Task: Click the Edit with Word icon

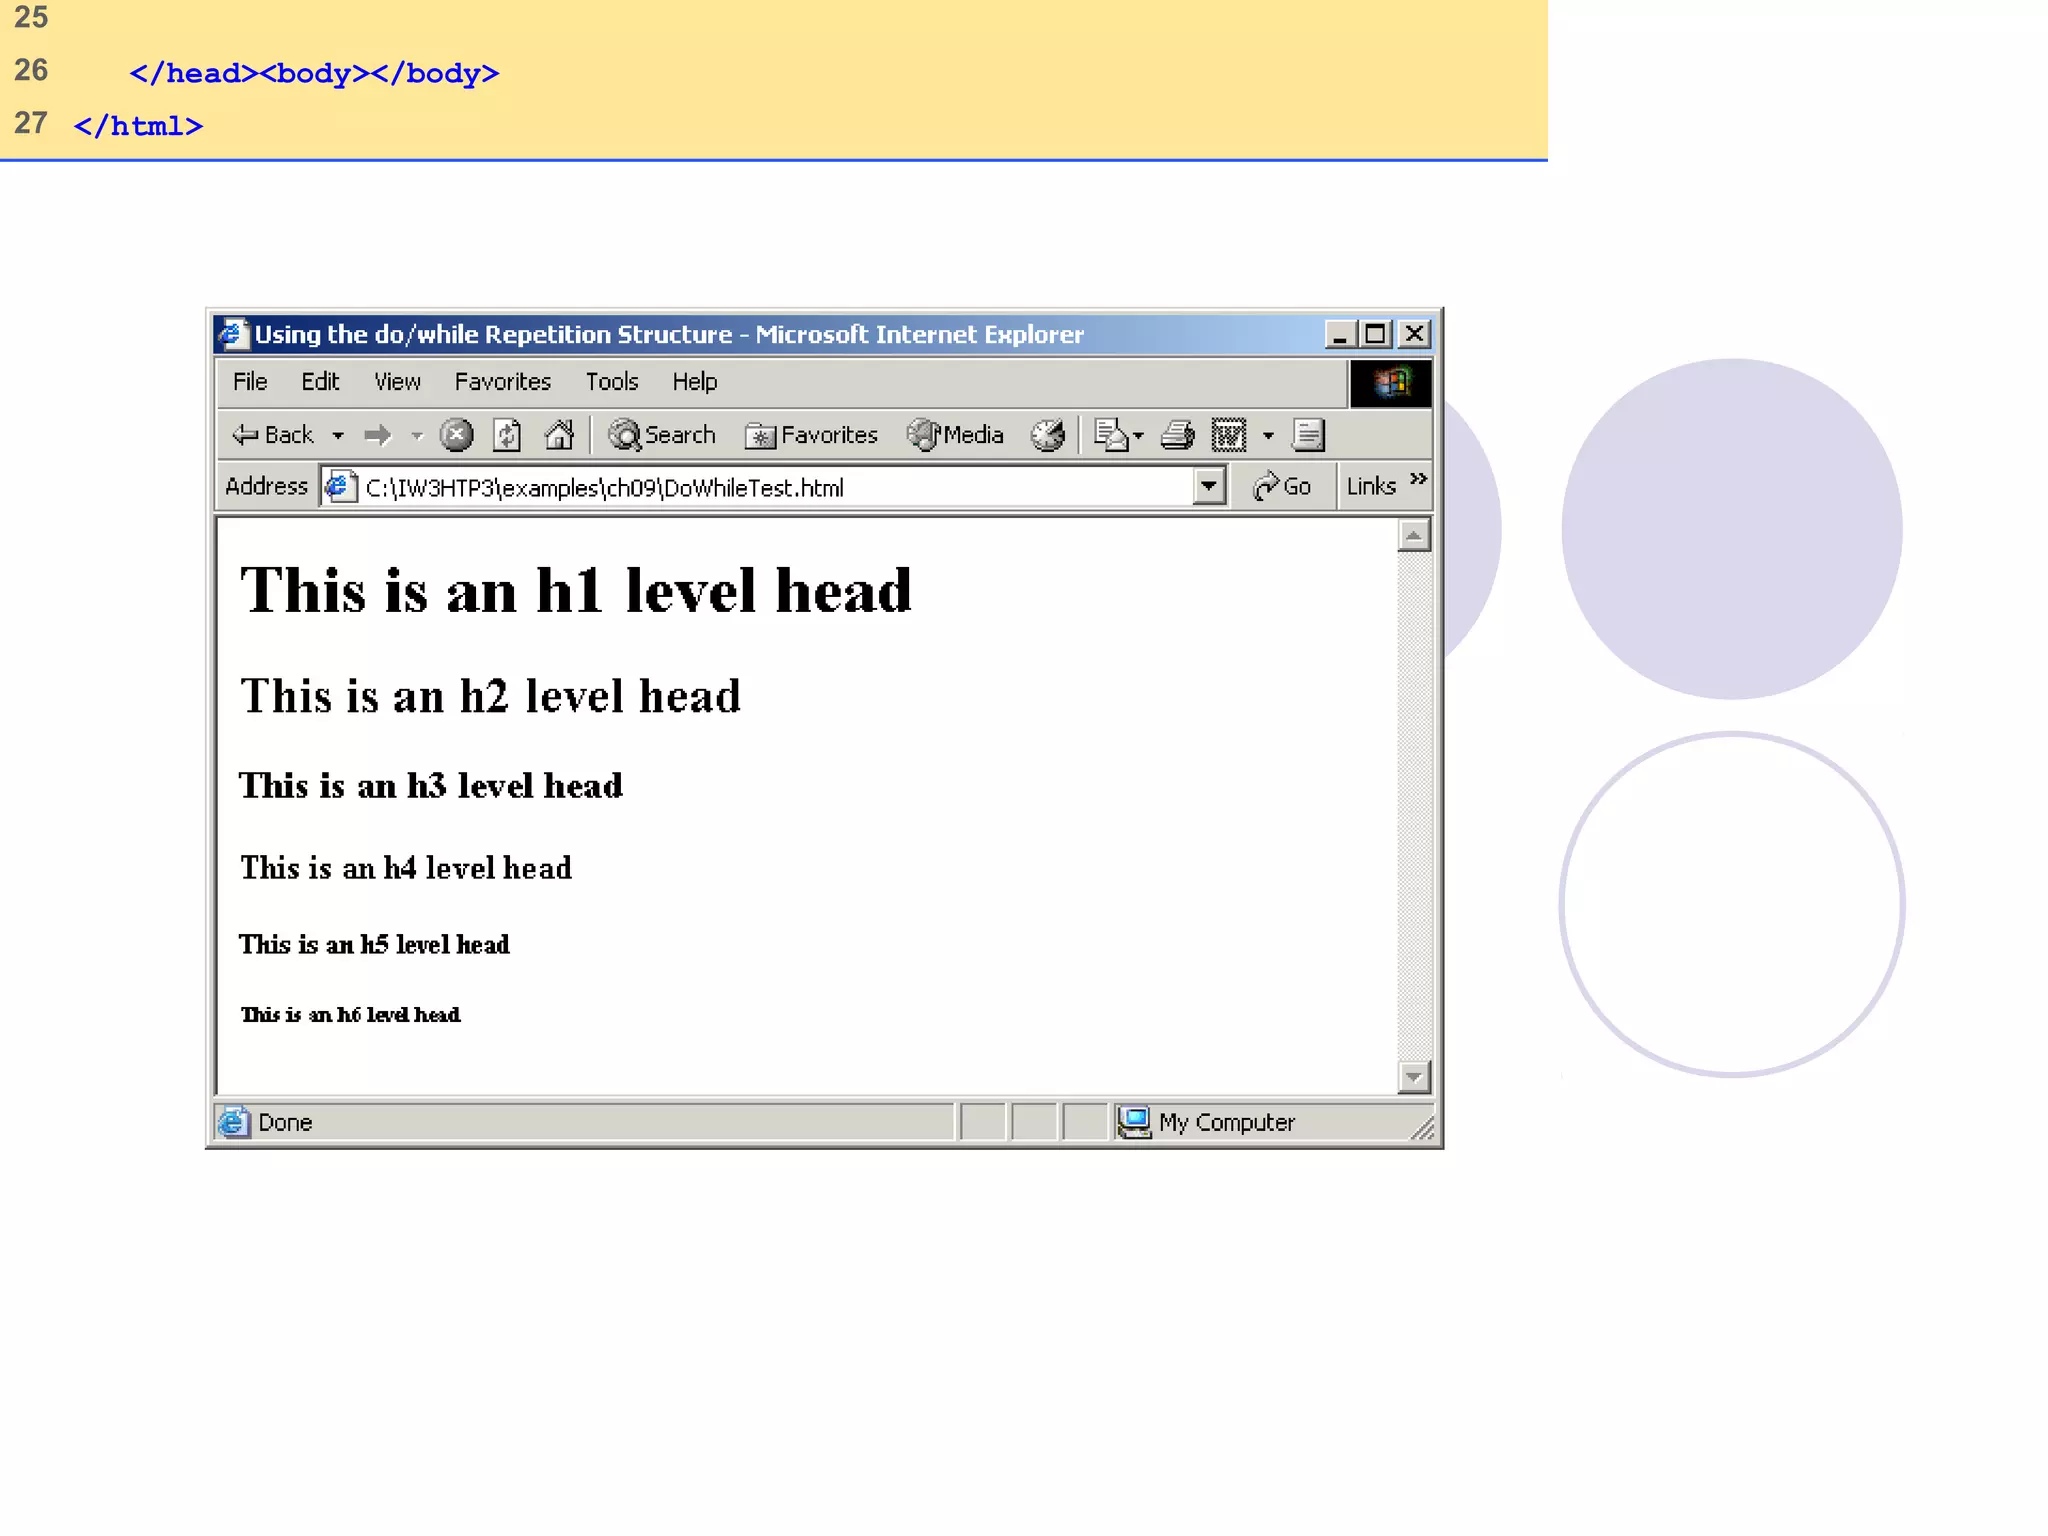Action: click(1228, 435)
